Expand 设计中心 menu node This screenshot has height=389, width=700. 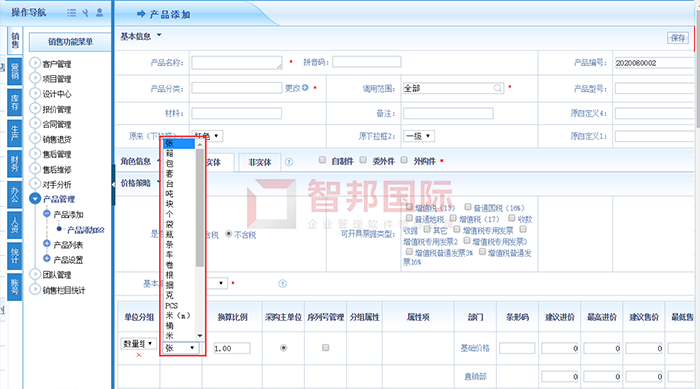(35, 93)
